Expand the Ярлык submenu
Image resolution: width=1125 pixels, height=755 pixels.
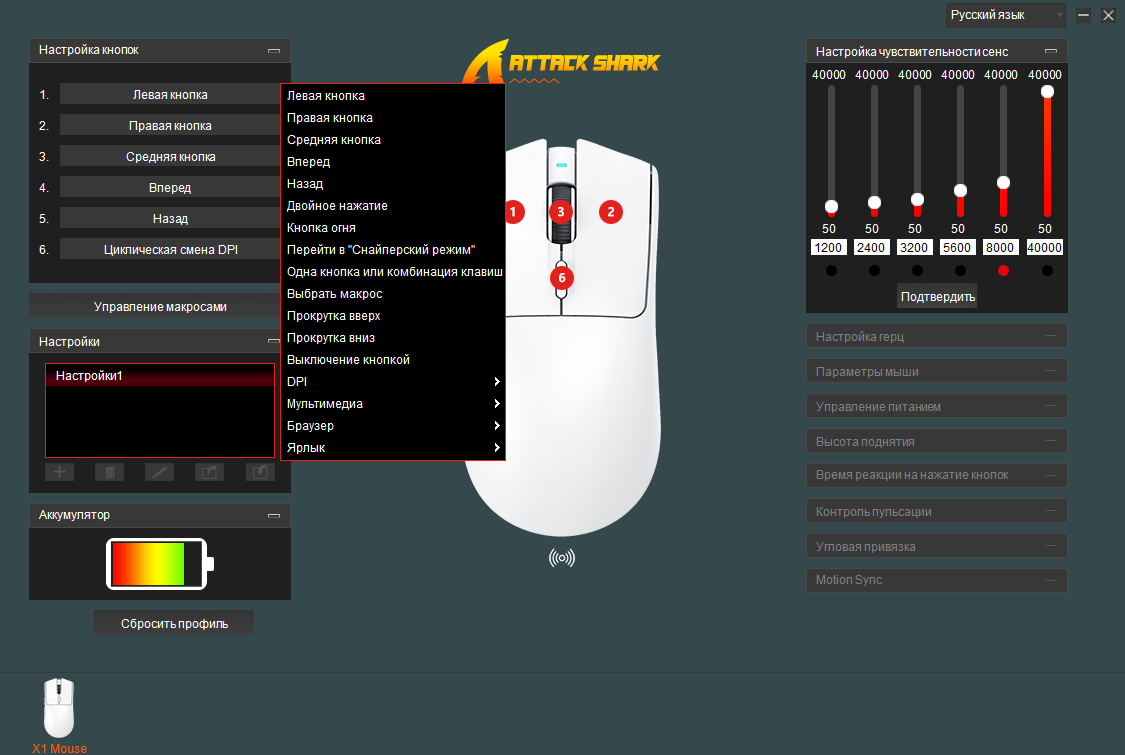coord(393,448)
